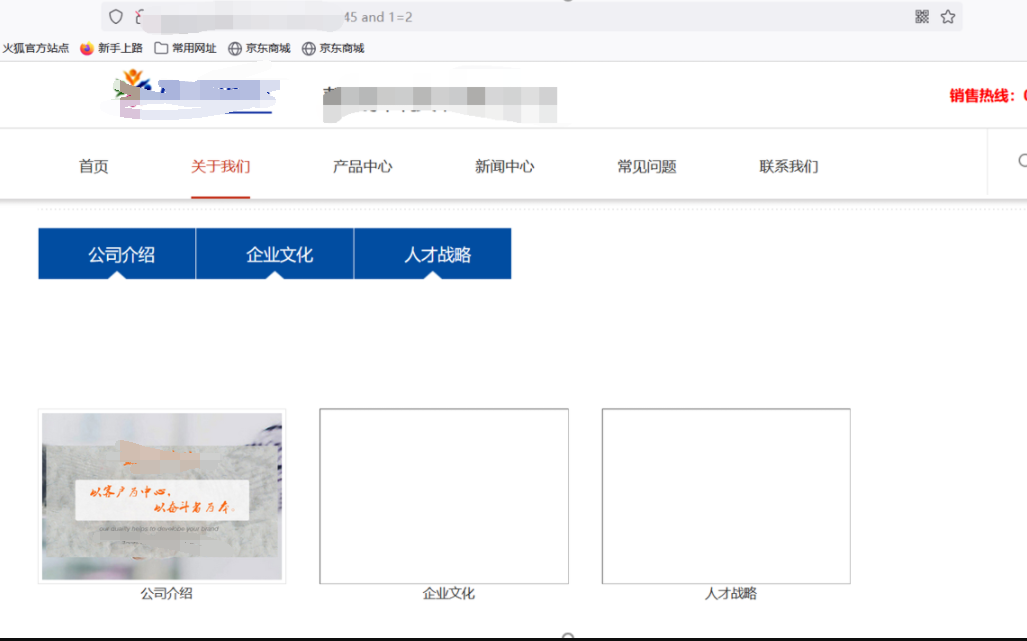
Task: Select the 关于我们 navigation item
Action: point(221,166)
